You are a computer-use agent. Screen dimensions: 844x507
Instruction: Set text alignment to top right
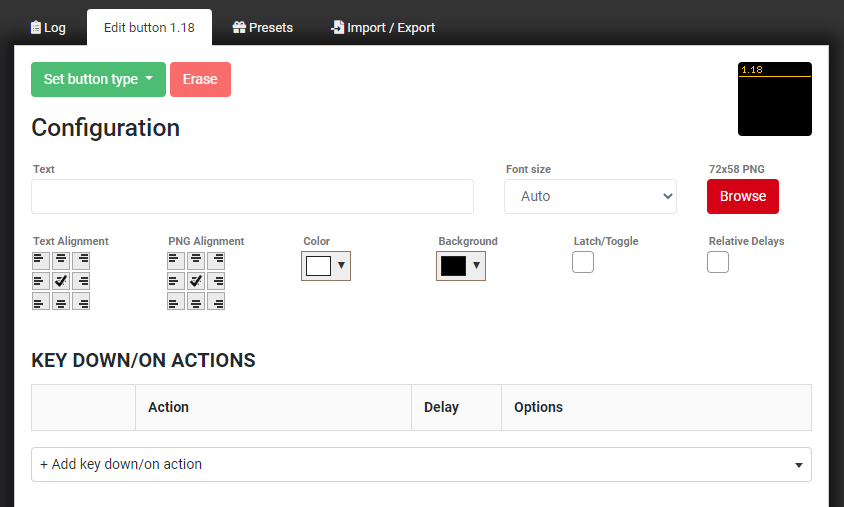(x=81, y=259)
